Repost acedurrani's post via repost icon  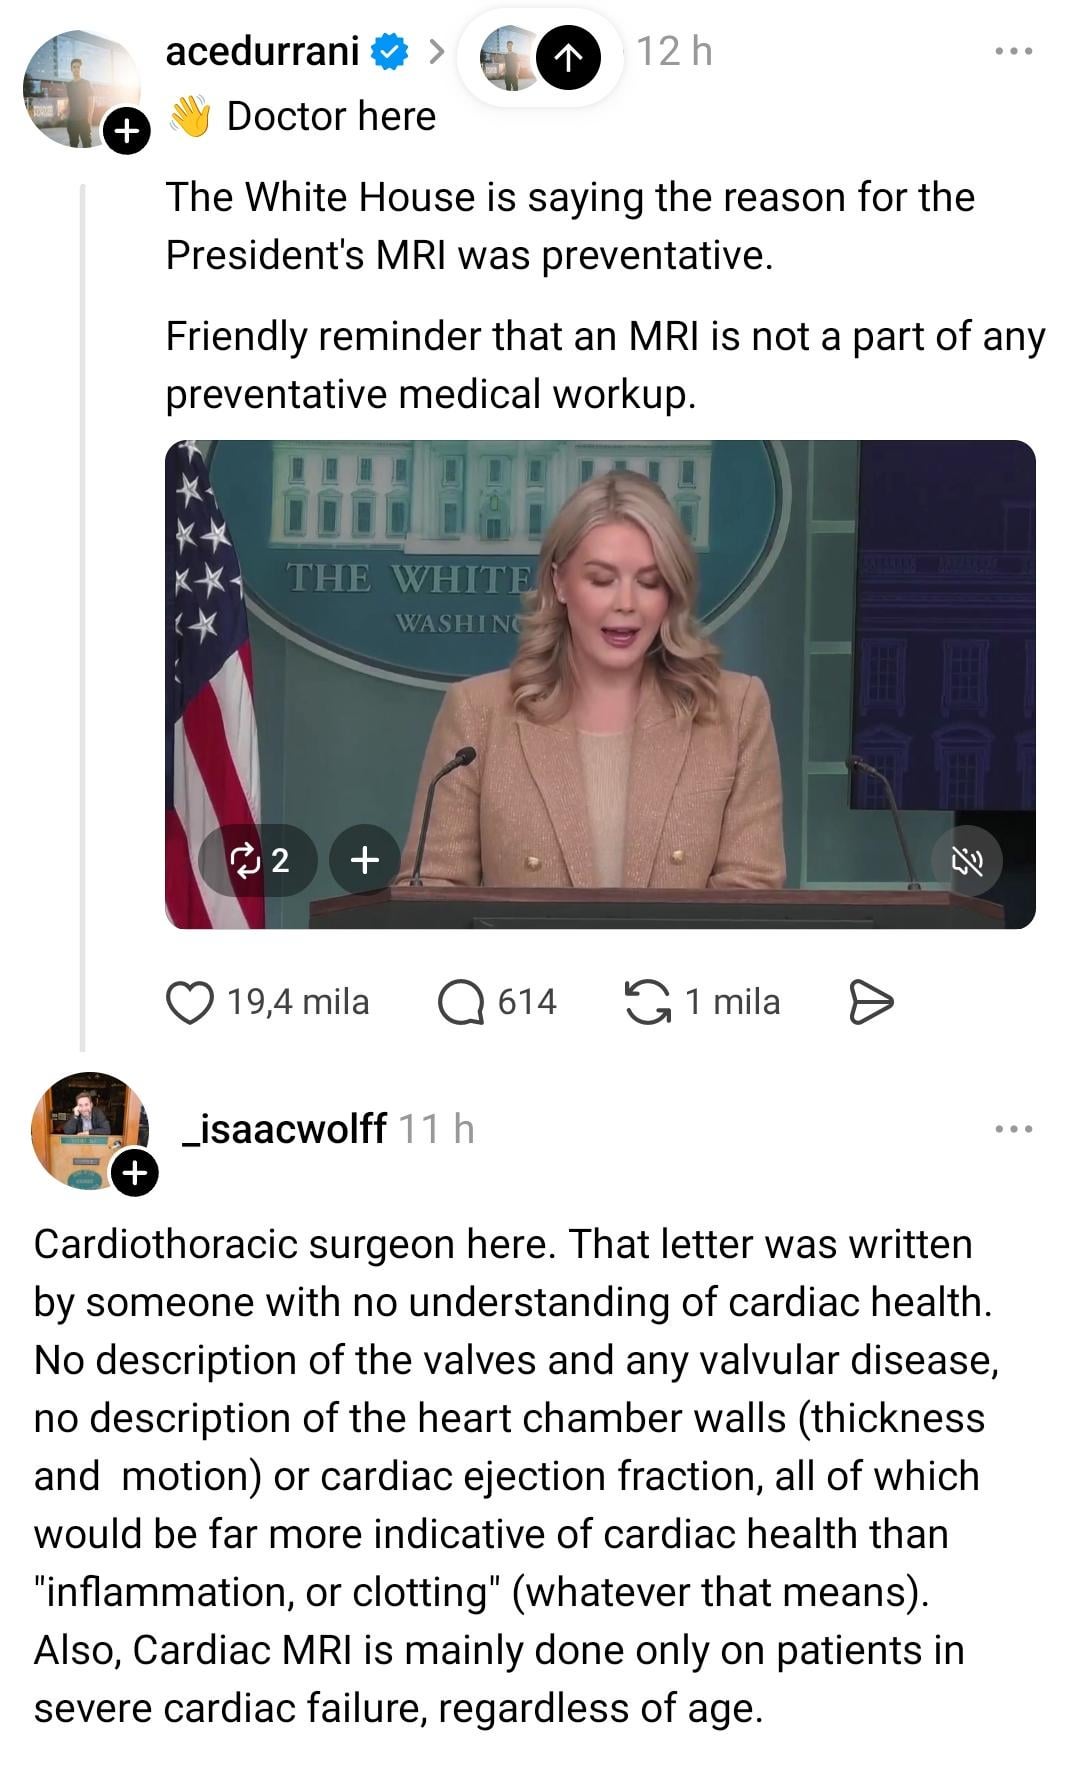coord(647,1003)
